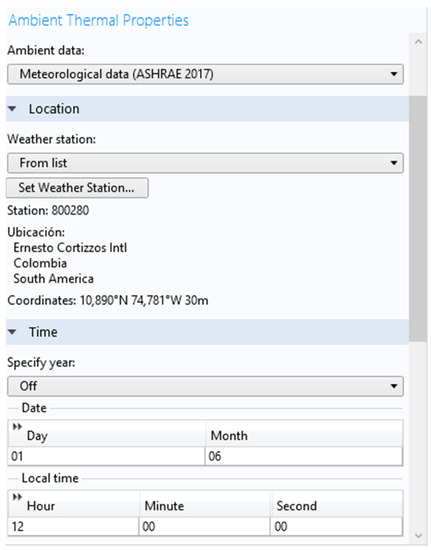Open the Specify year dropdown

206,386
